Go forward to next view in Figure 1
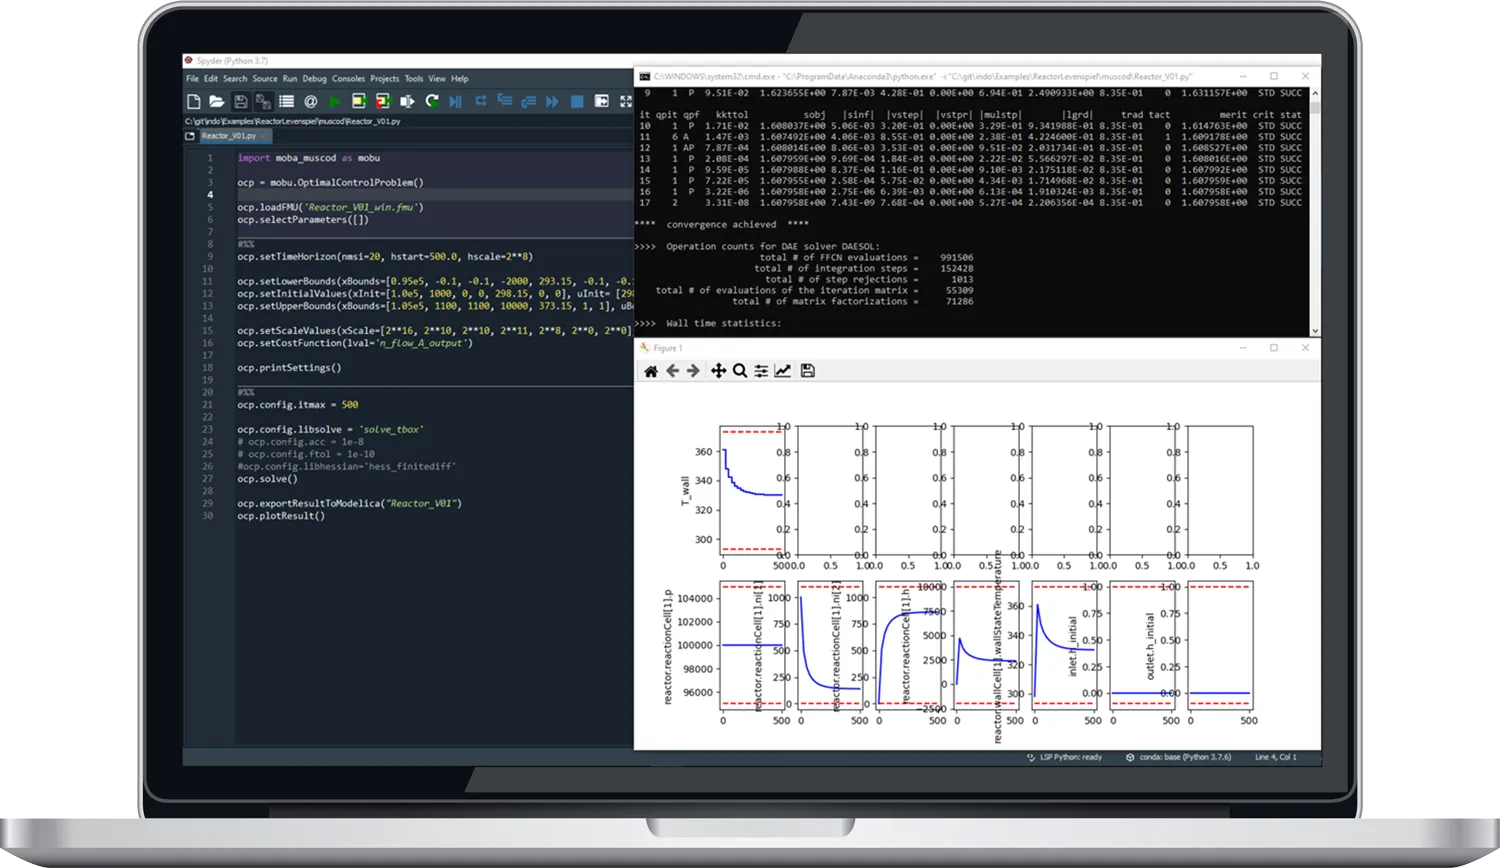The width and height of the screenshot is (1500, 868). 693,371
